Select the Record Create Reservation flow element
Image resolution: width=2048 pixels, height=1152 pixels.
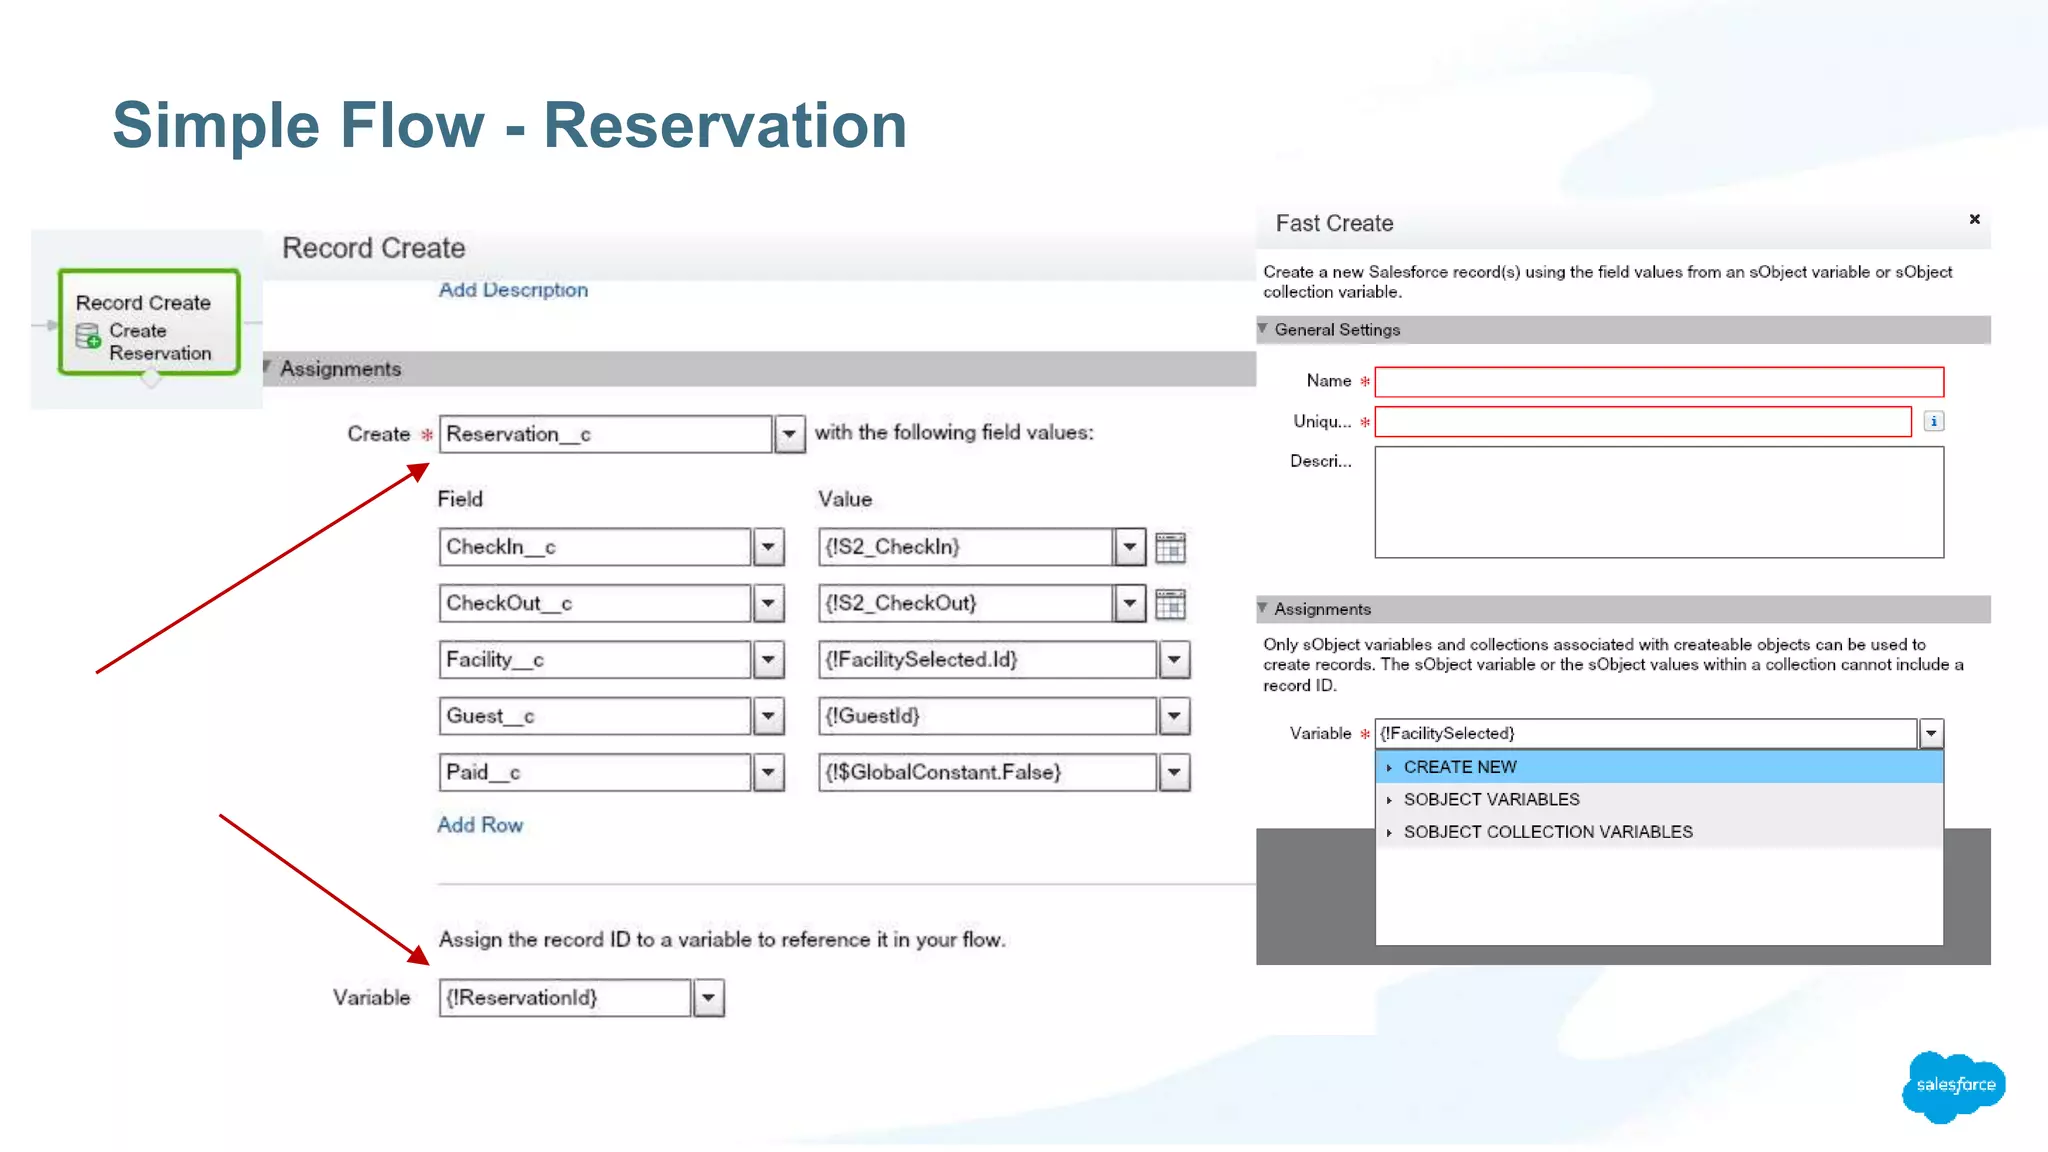149,322
